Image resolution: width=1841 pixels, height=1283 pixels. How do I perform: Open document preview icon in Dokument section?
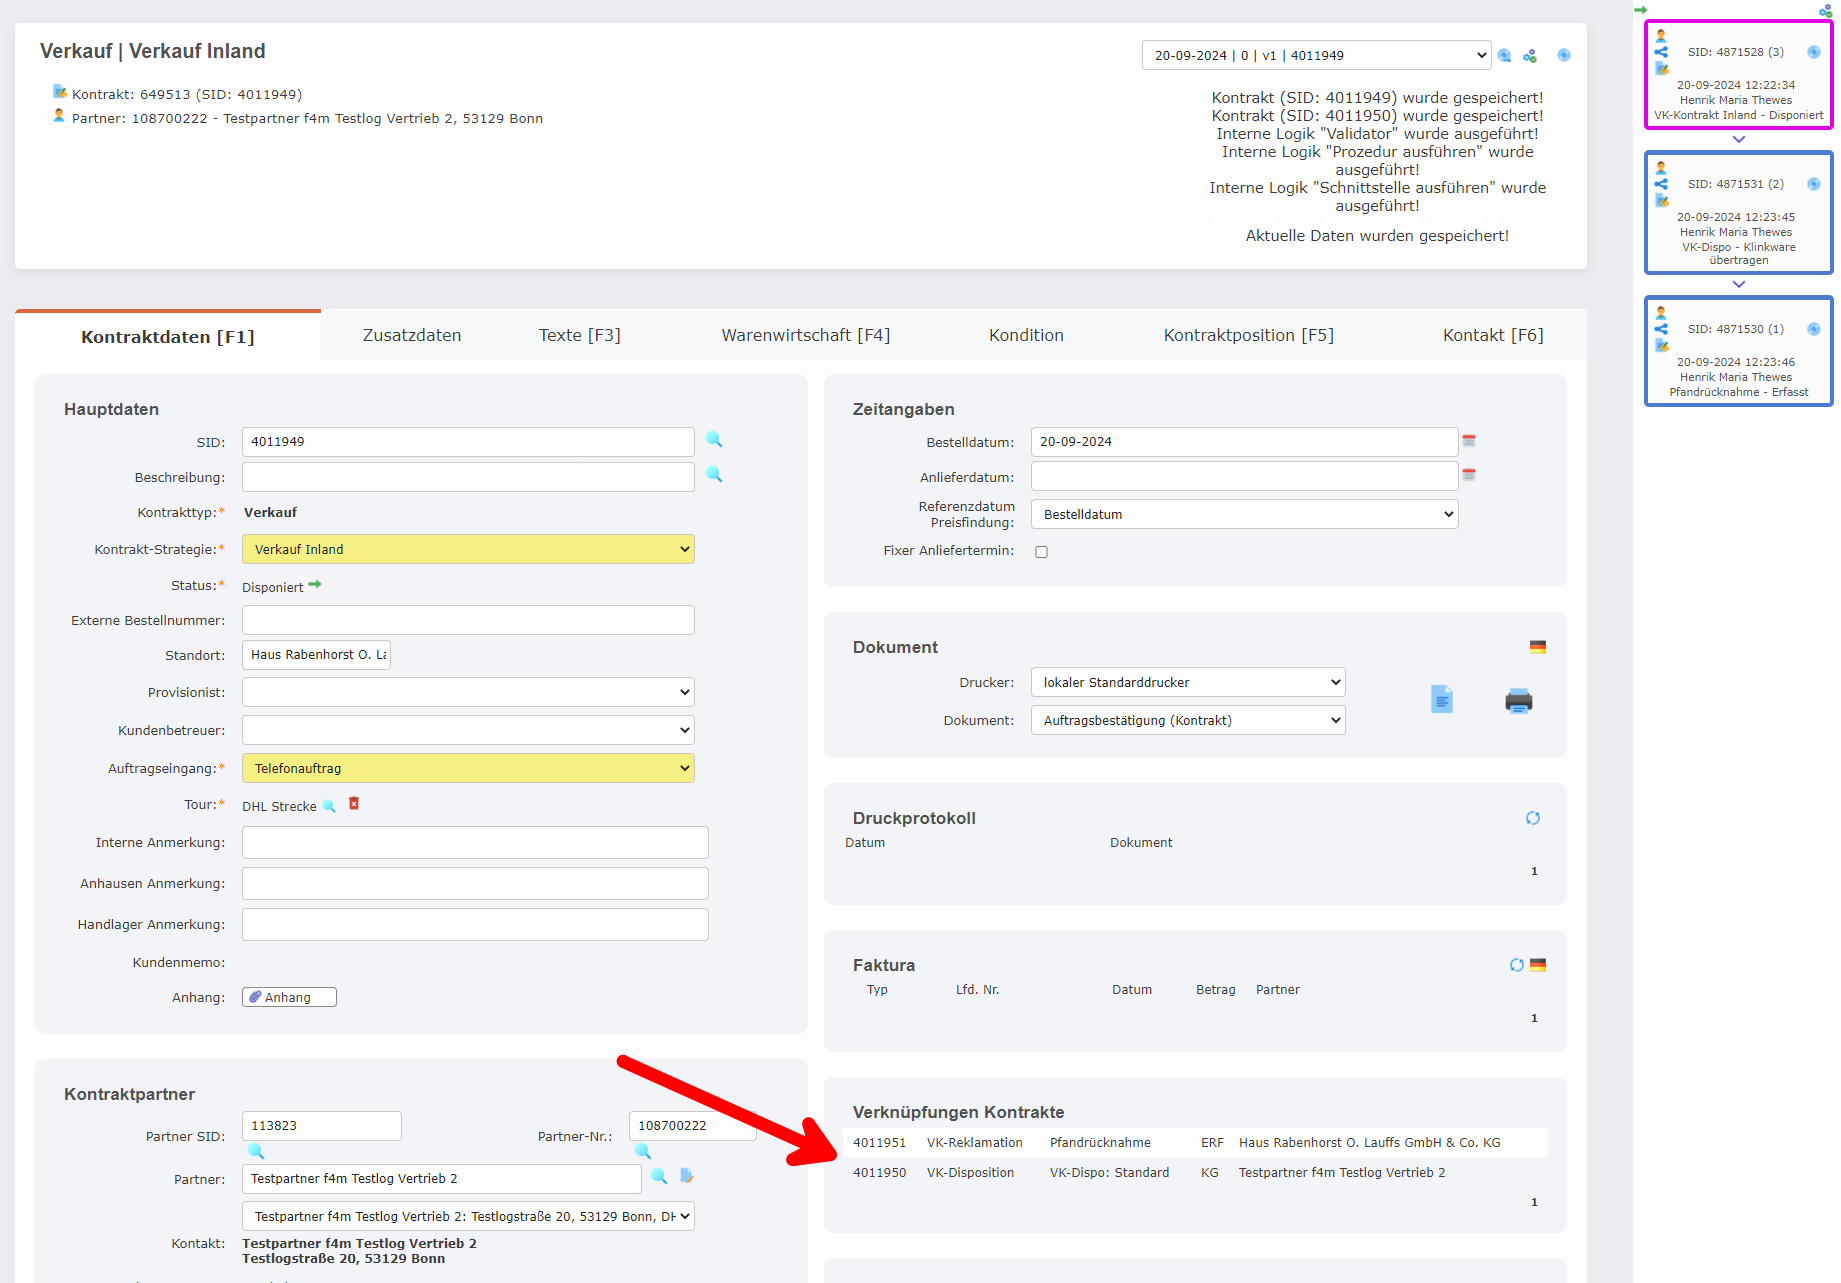(x=1441, y=699)
